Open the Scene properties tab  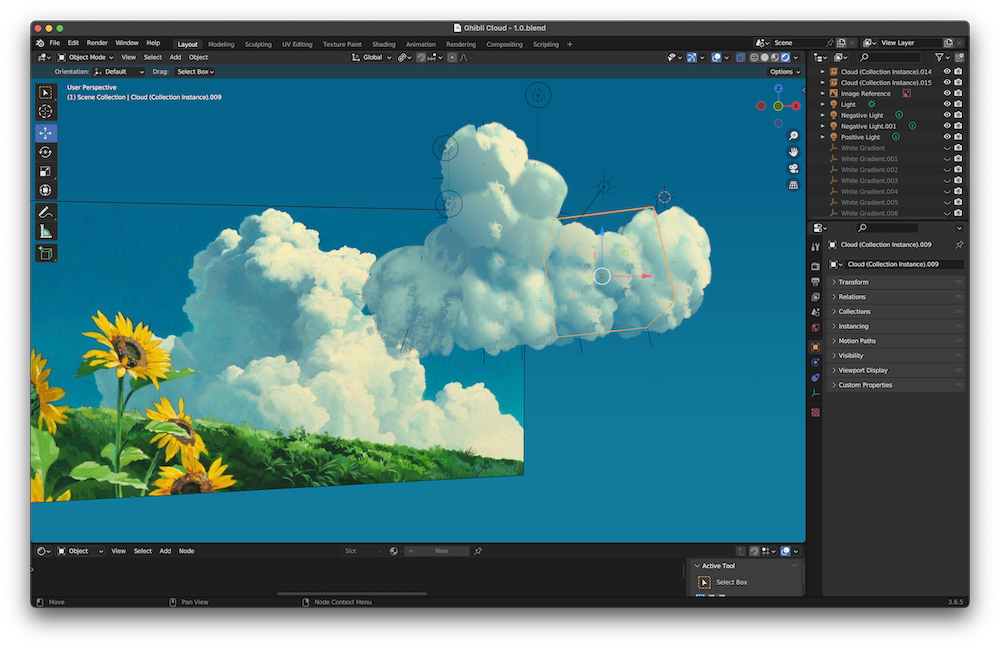815,312
